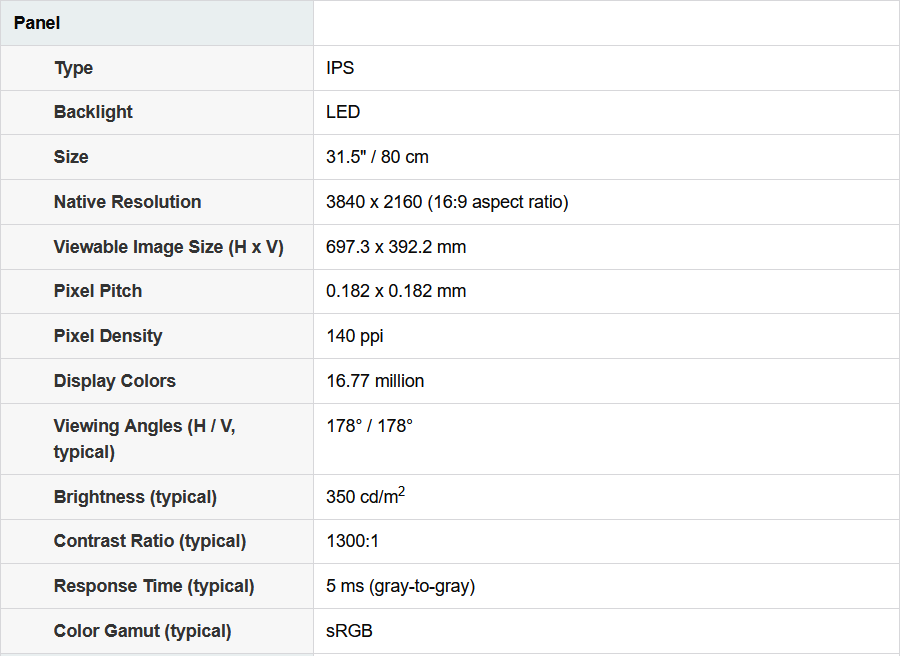Screen dimensions: 901x656
Task: Select the Contrast Ratio label
Action: pyautogui.click(x=150, y=541)
